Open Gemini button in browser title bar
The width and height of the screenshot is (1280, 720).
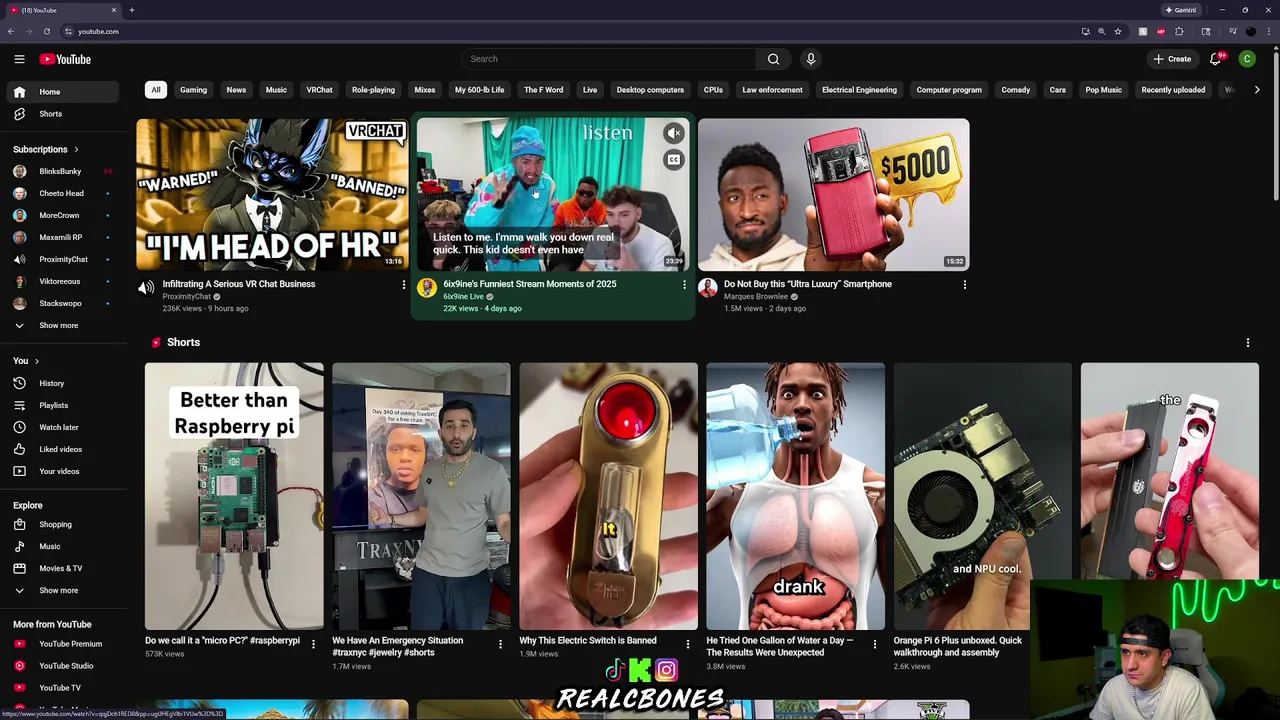[1181, 10]
